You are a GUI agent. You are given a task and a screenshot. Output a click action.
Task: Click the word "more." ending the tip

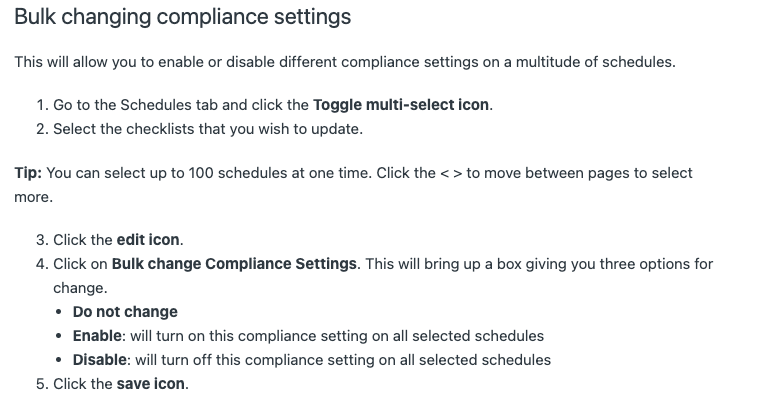(x=33, y=197)
